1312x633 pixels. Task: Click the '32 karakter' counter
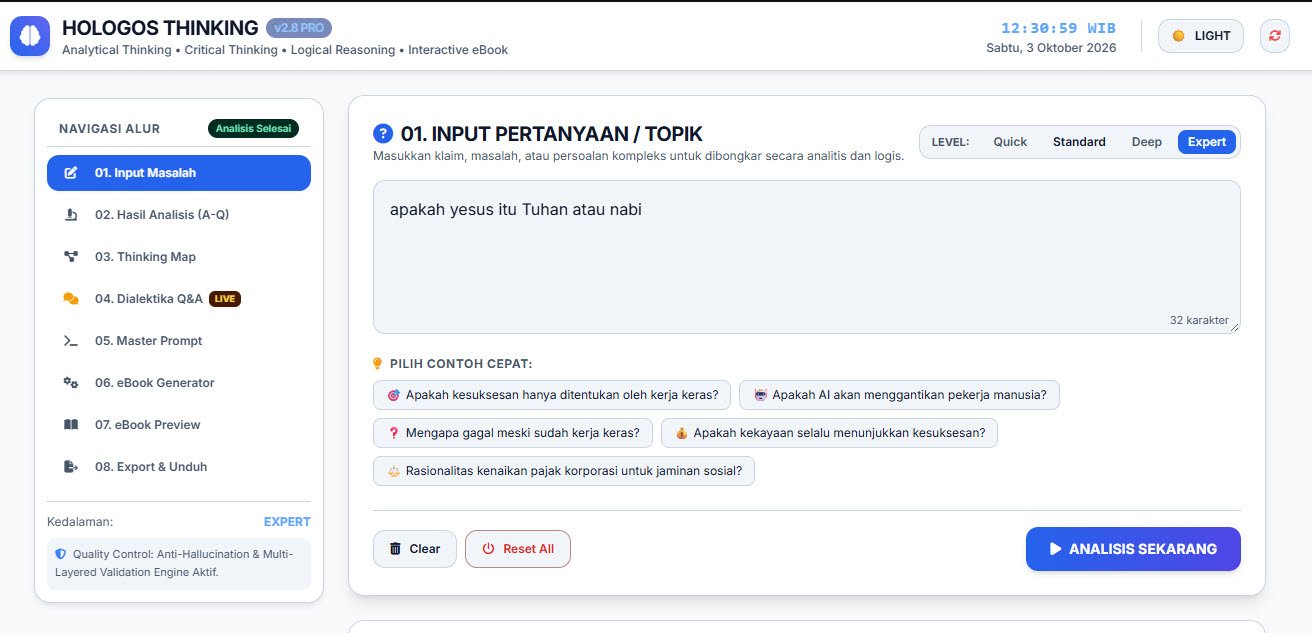[x=1199, y=320]
